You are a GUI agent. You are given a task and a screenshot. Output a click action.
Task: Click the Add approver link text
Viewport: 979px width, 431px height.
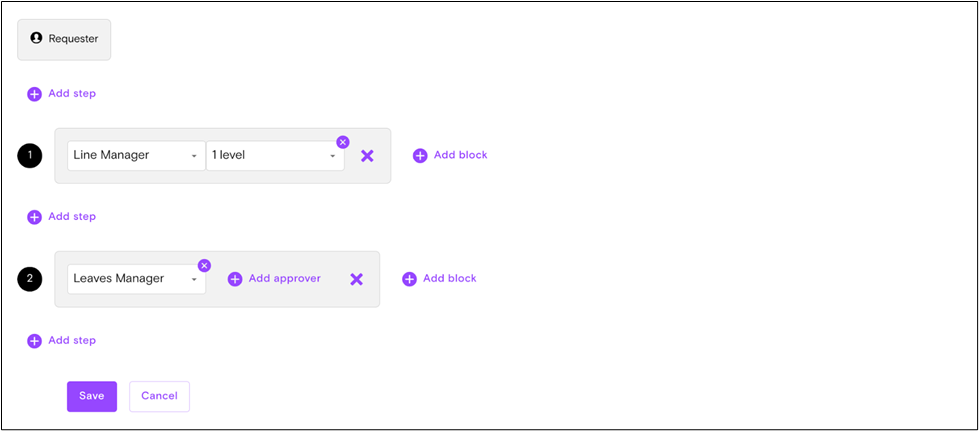pyautogui.click(x=284, y=279)
